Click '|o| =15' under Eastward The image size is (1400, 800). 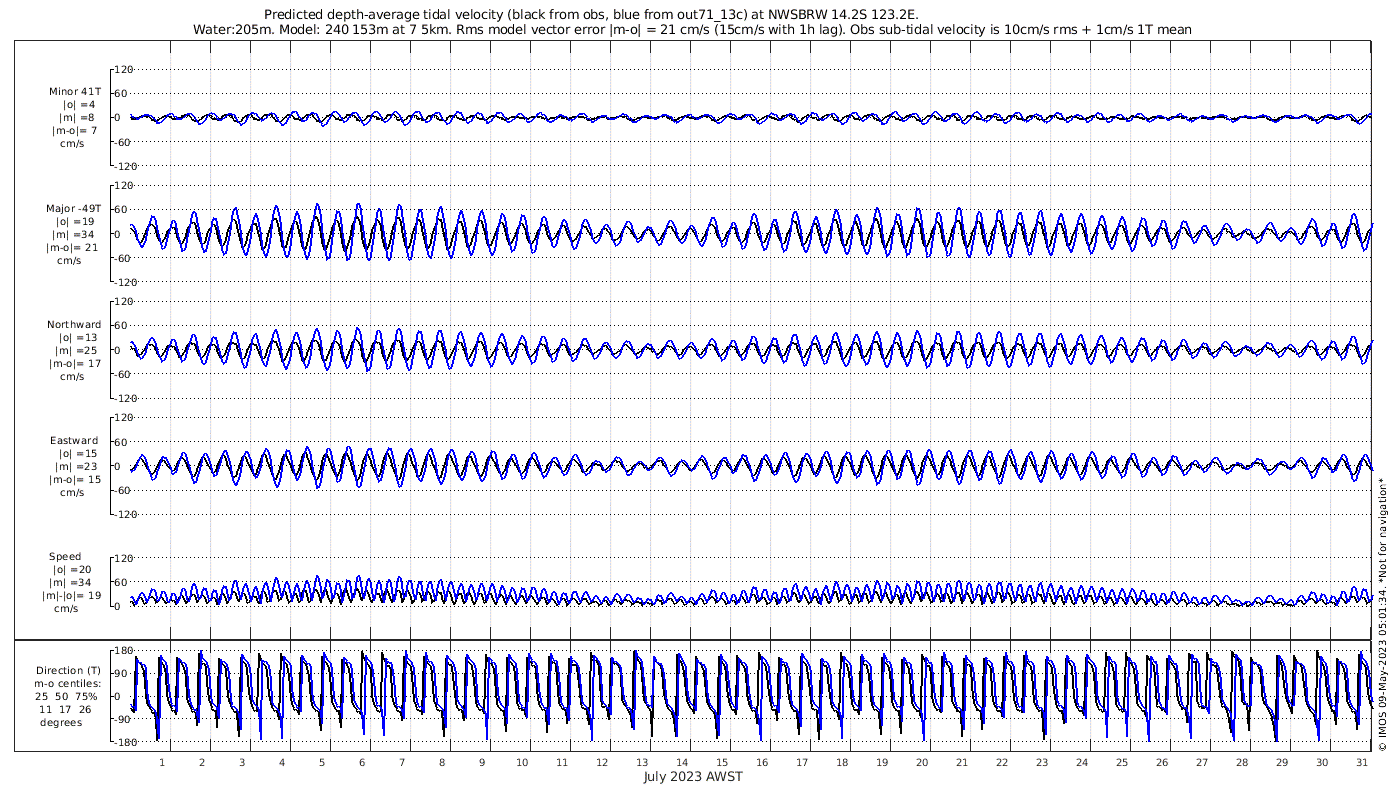click(x=78, y=453)
